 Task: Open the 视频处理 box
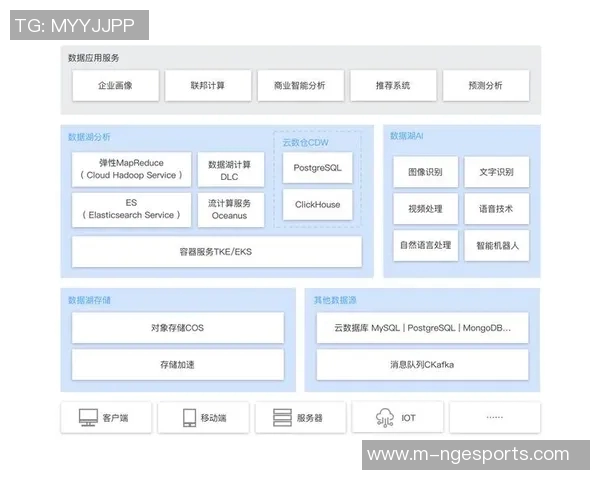click(x=426, y=209)
